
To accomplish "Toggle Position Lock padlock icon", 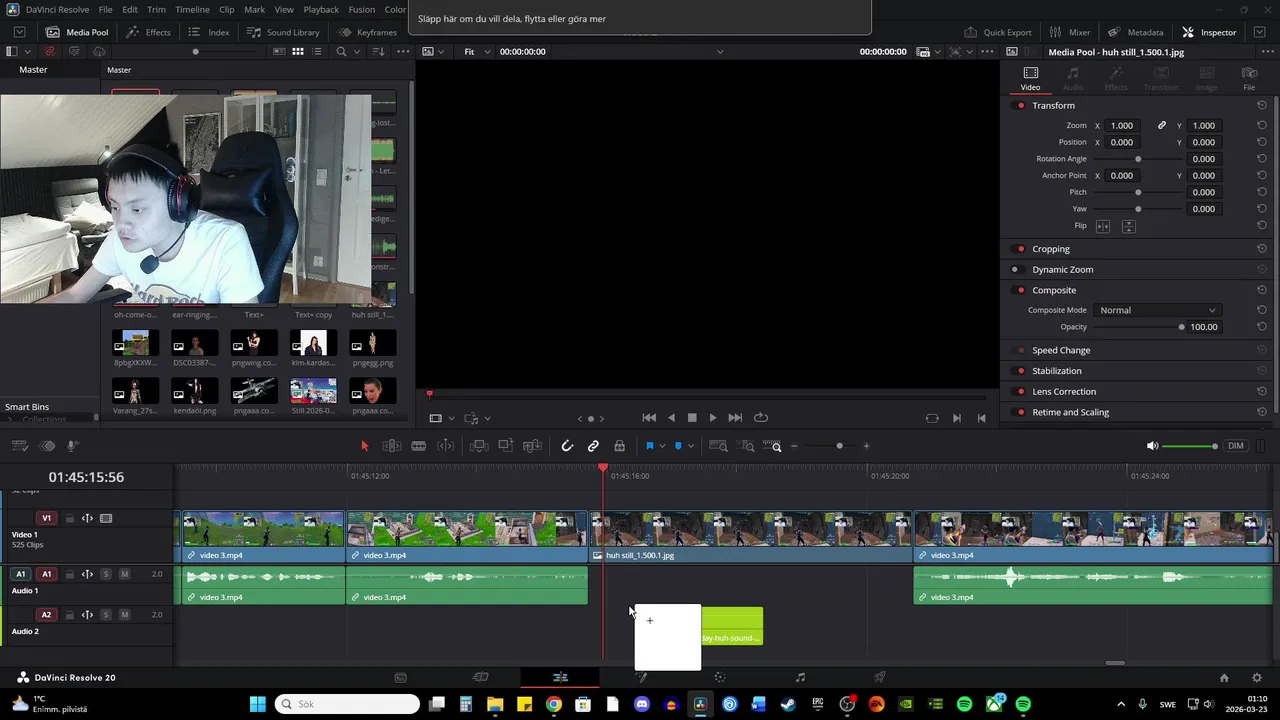I will [x=619, y=446].
